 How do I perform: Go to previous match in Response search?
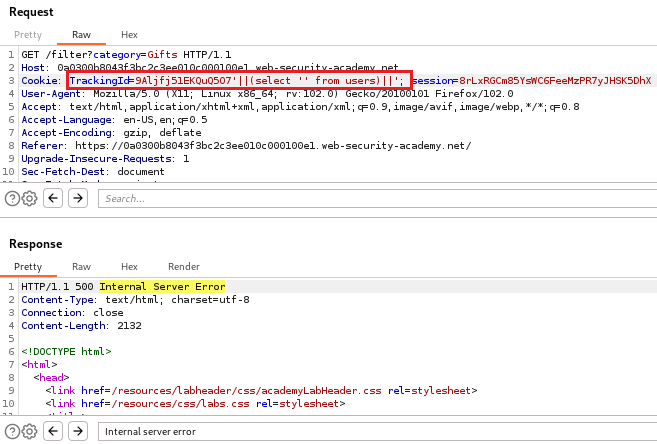(53, 431)
